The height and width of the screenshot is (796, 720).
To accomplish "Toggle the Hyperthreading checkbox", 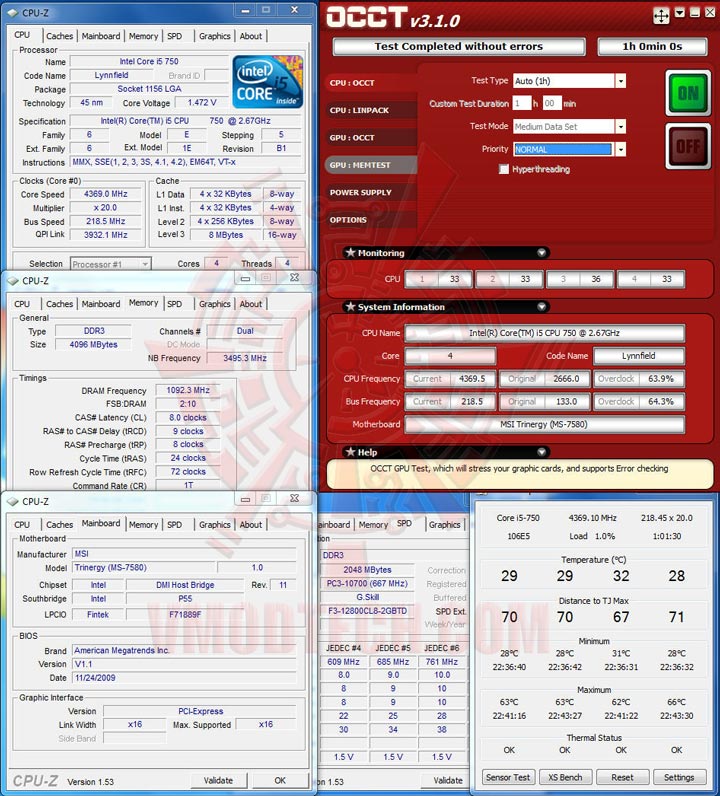I will [504, 169].
